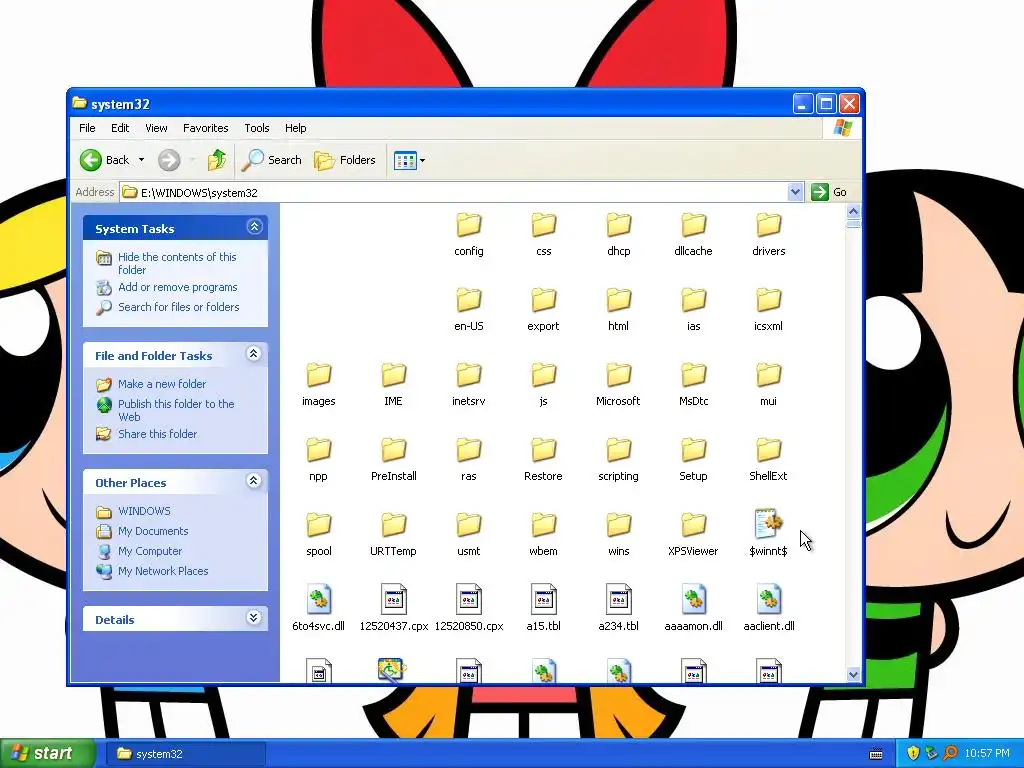Go up one folder level
The image size is (1024, 768).
pyautogui.click(x=217, y=160)
